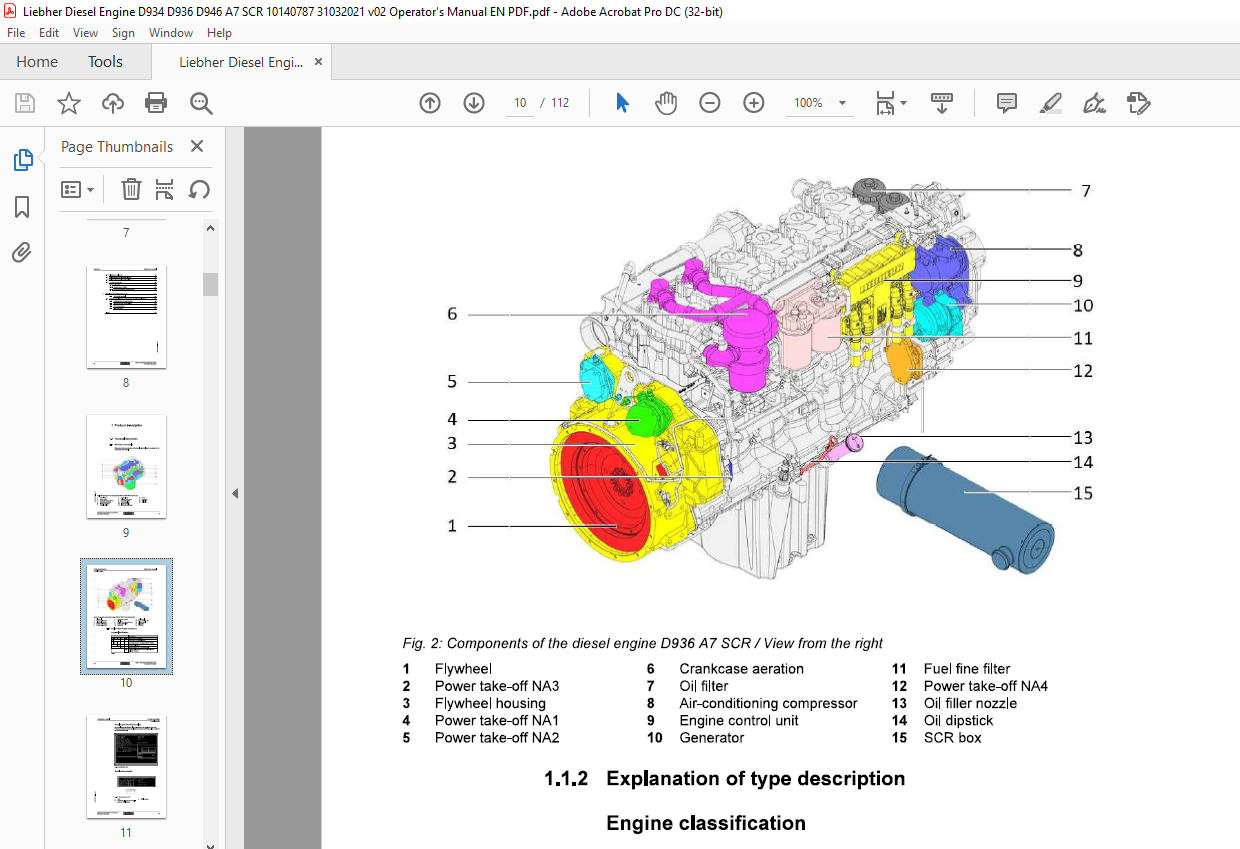This screenshot has width=1240, height=849.
Task: Rotate selected pages counterclockwise
Action: 199,189
